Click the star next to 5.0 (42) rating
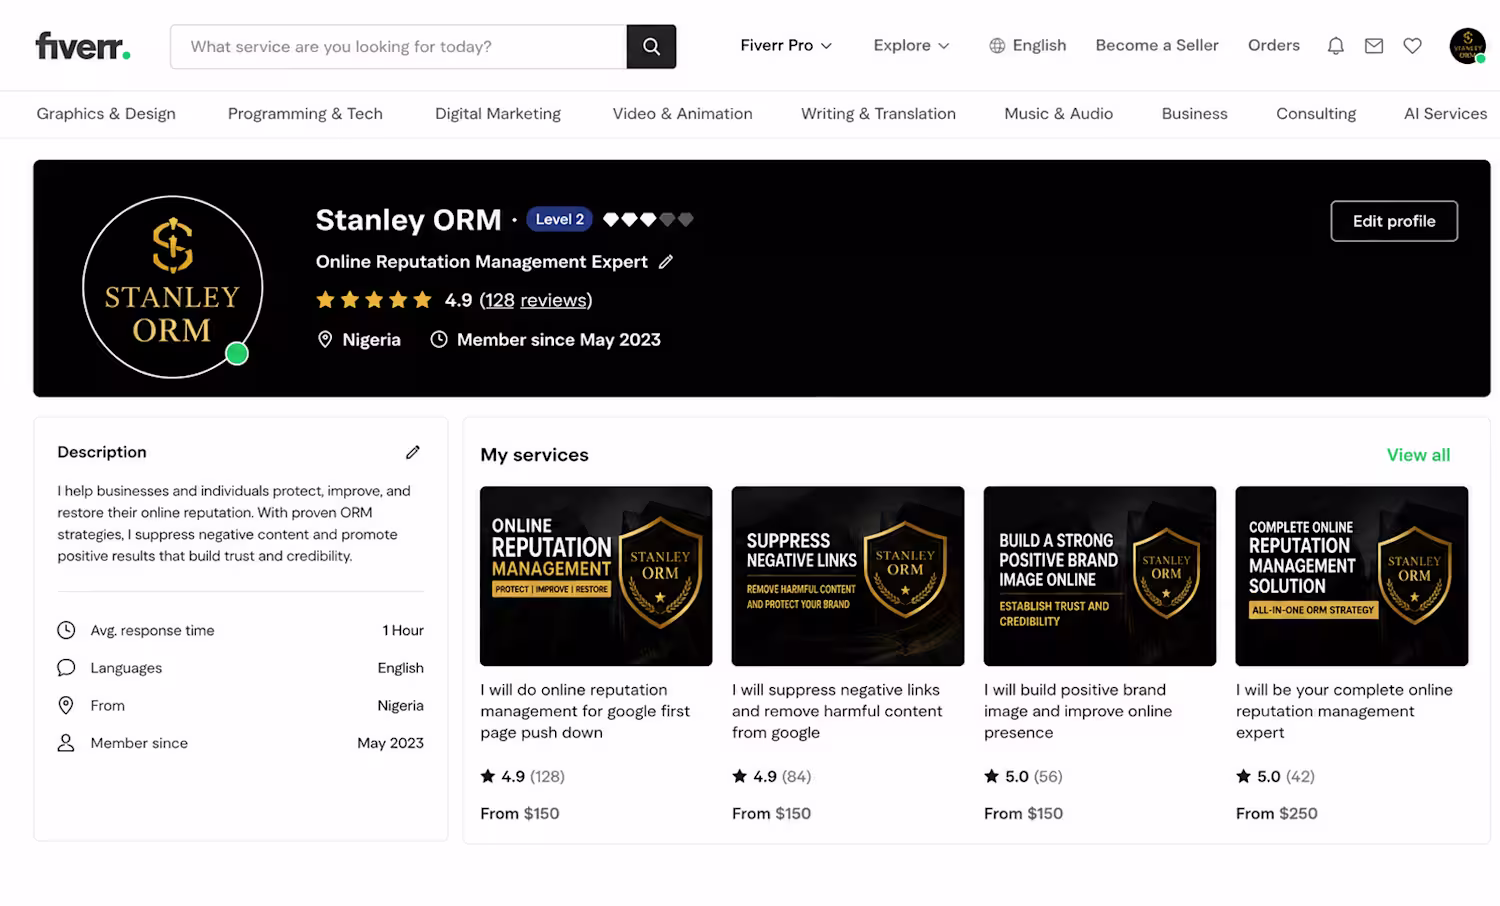 coord(1244,776)
